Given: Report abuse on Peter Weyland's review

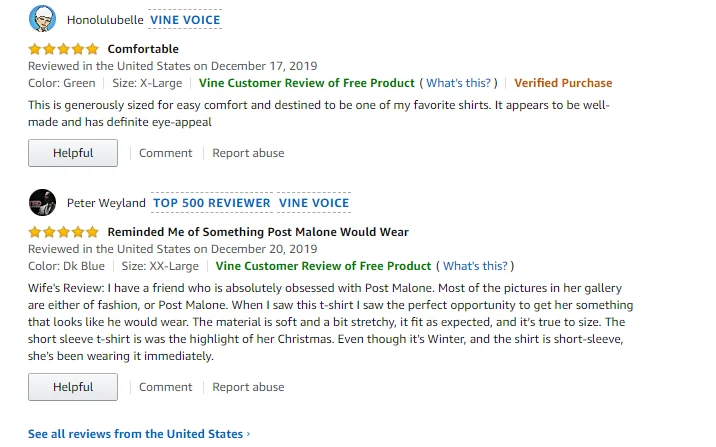Looking at the screenshot, I should [248, 387].
